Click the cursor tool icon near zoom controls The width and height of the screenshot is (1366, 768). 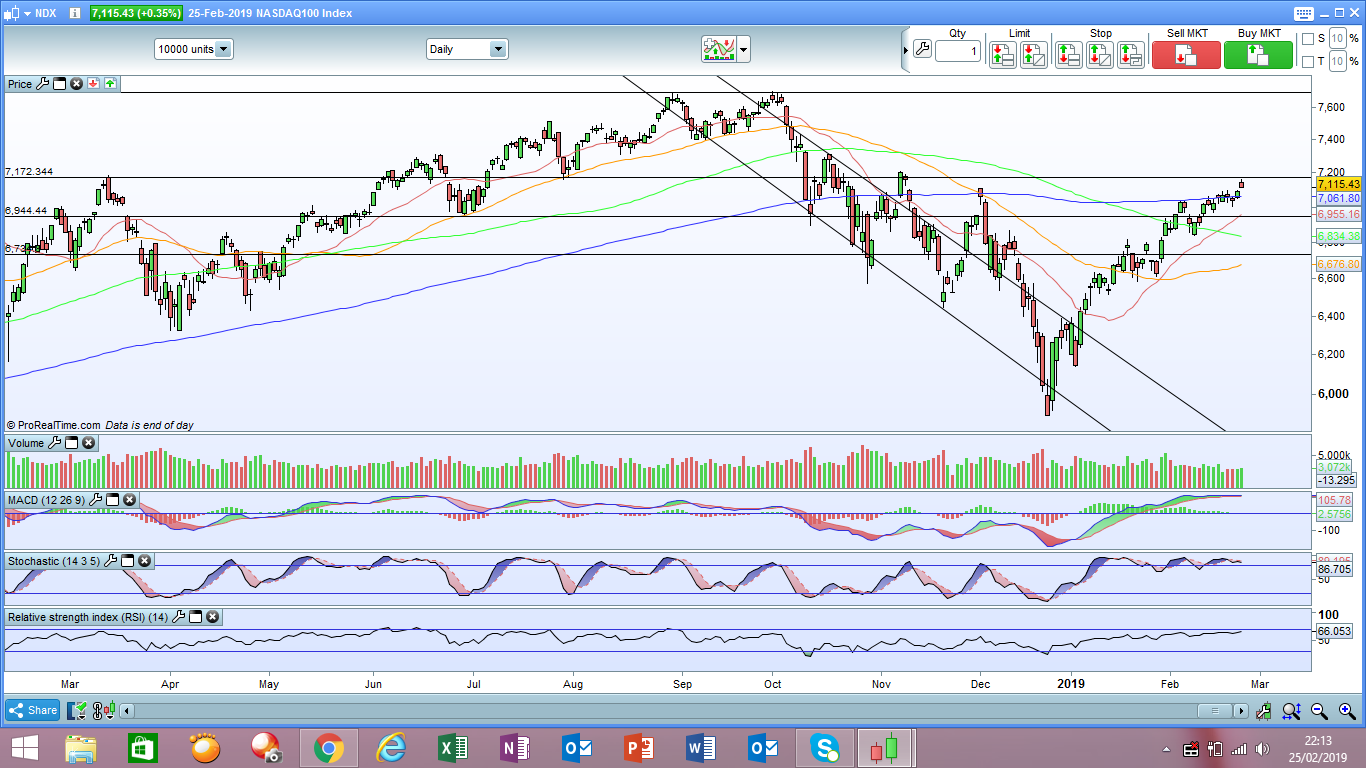click(x=1264, y=711)
